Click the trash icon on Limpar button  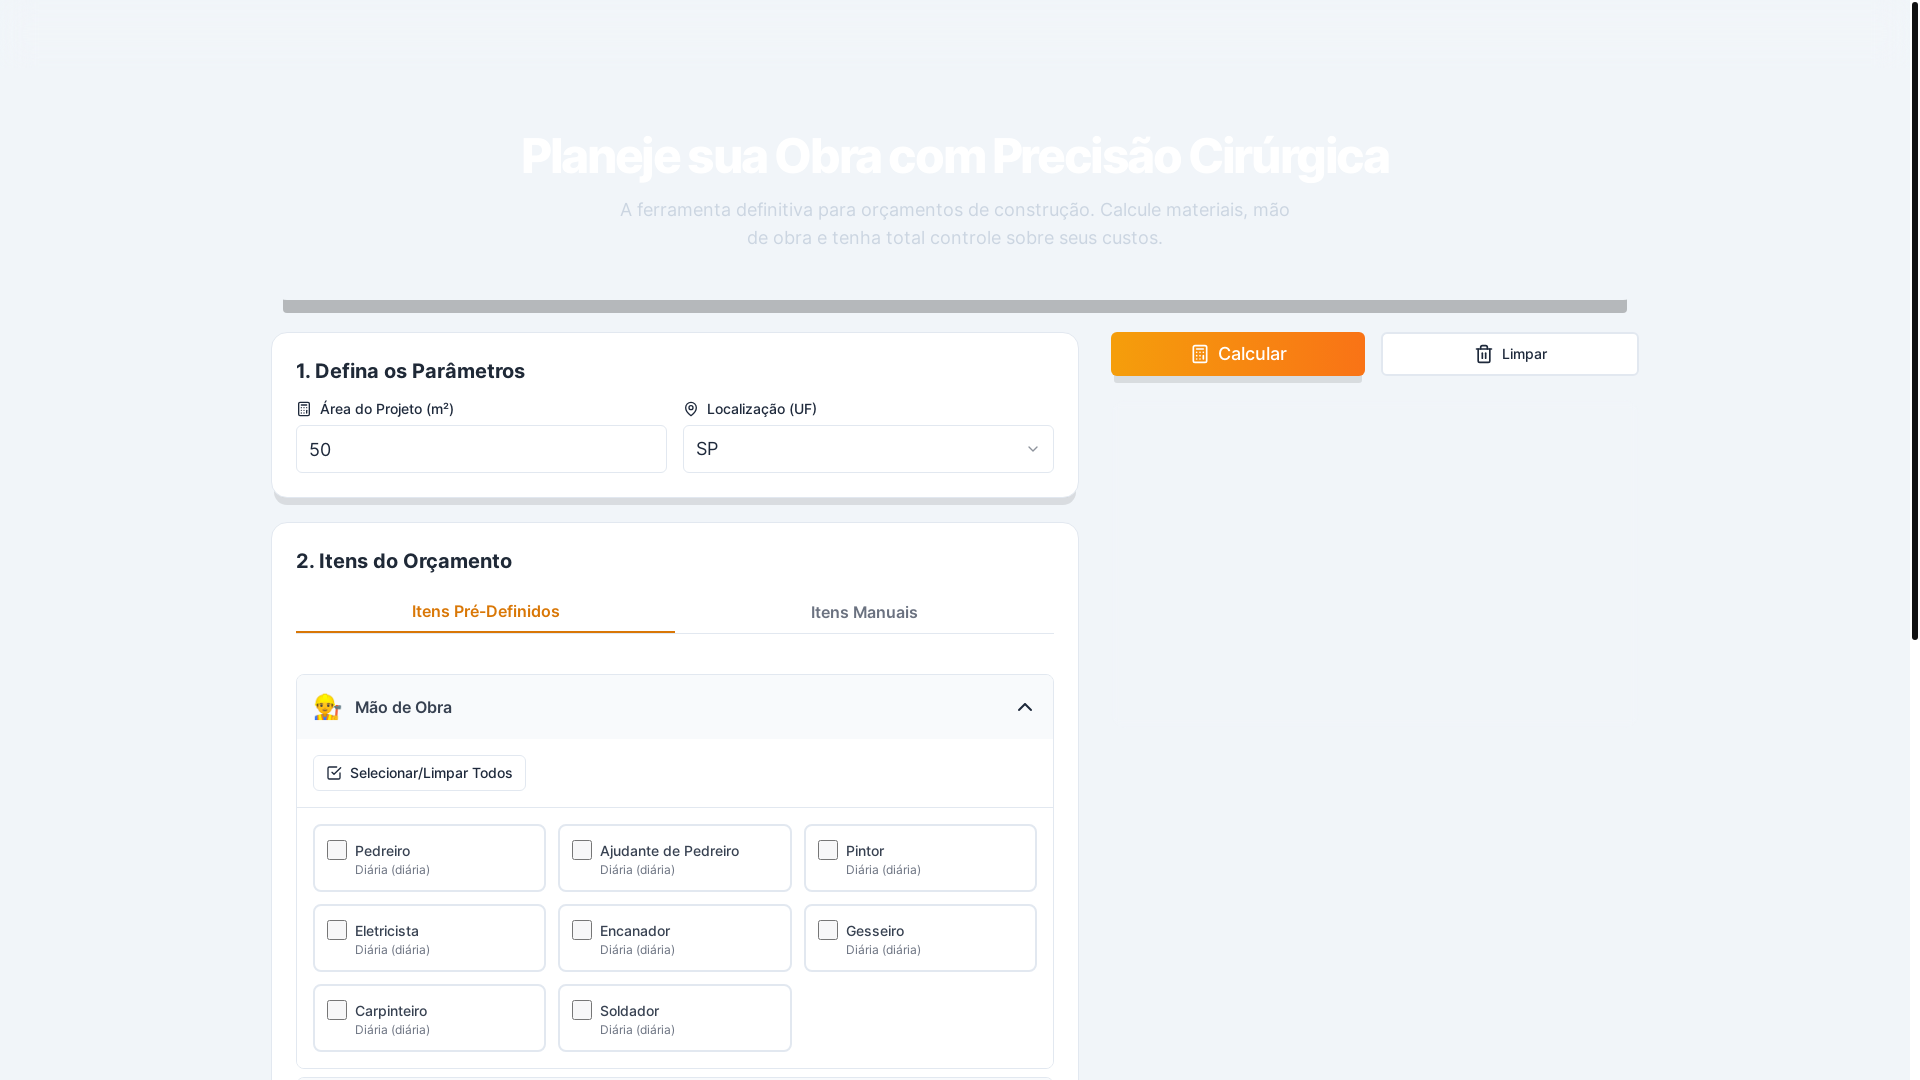click(1484, 354)
